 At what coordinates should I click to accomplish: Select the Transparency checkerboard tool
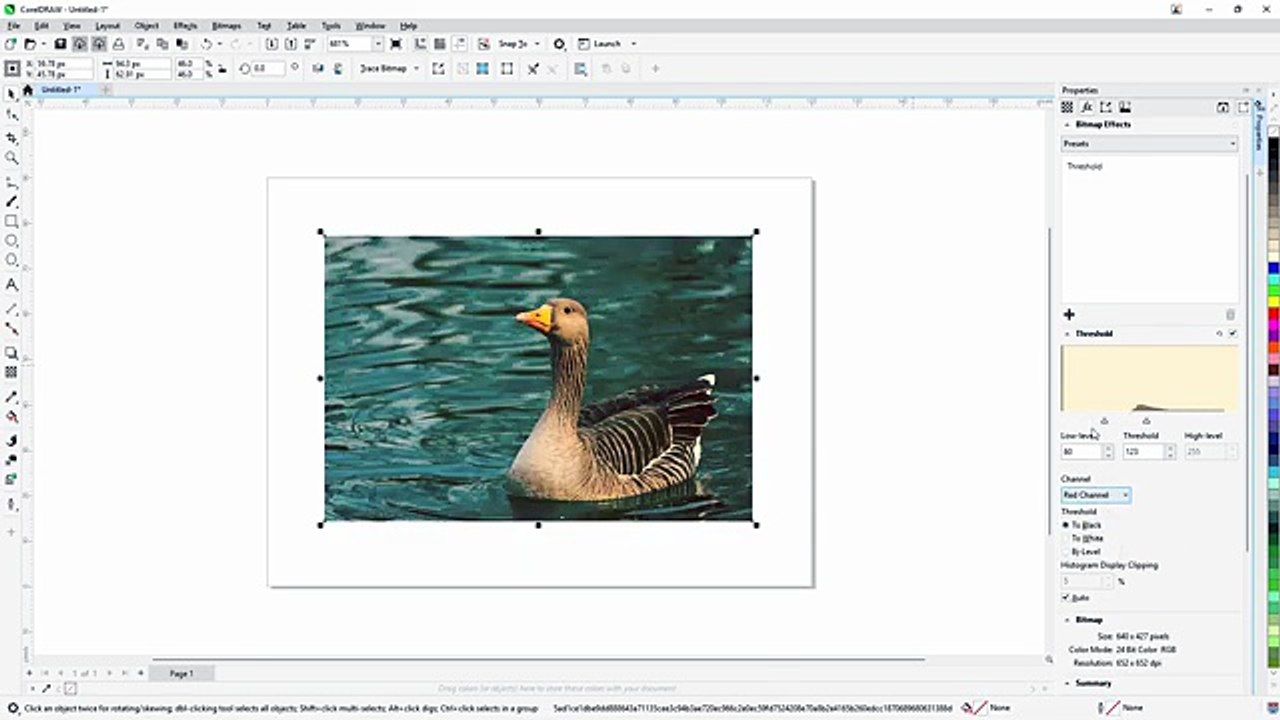pyautogui.click(x=12, y=372)
